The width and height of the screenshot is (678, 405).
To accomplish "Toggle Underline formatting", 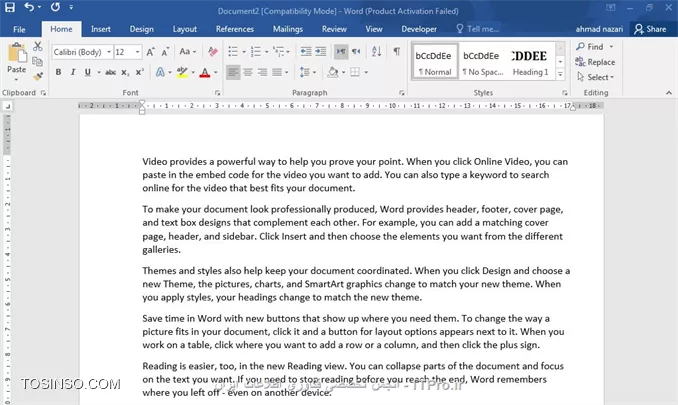I will [88, 72].
